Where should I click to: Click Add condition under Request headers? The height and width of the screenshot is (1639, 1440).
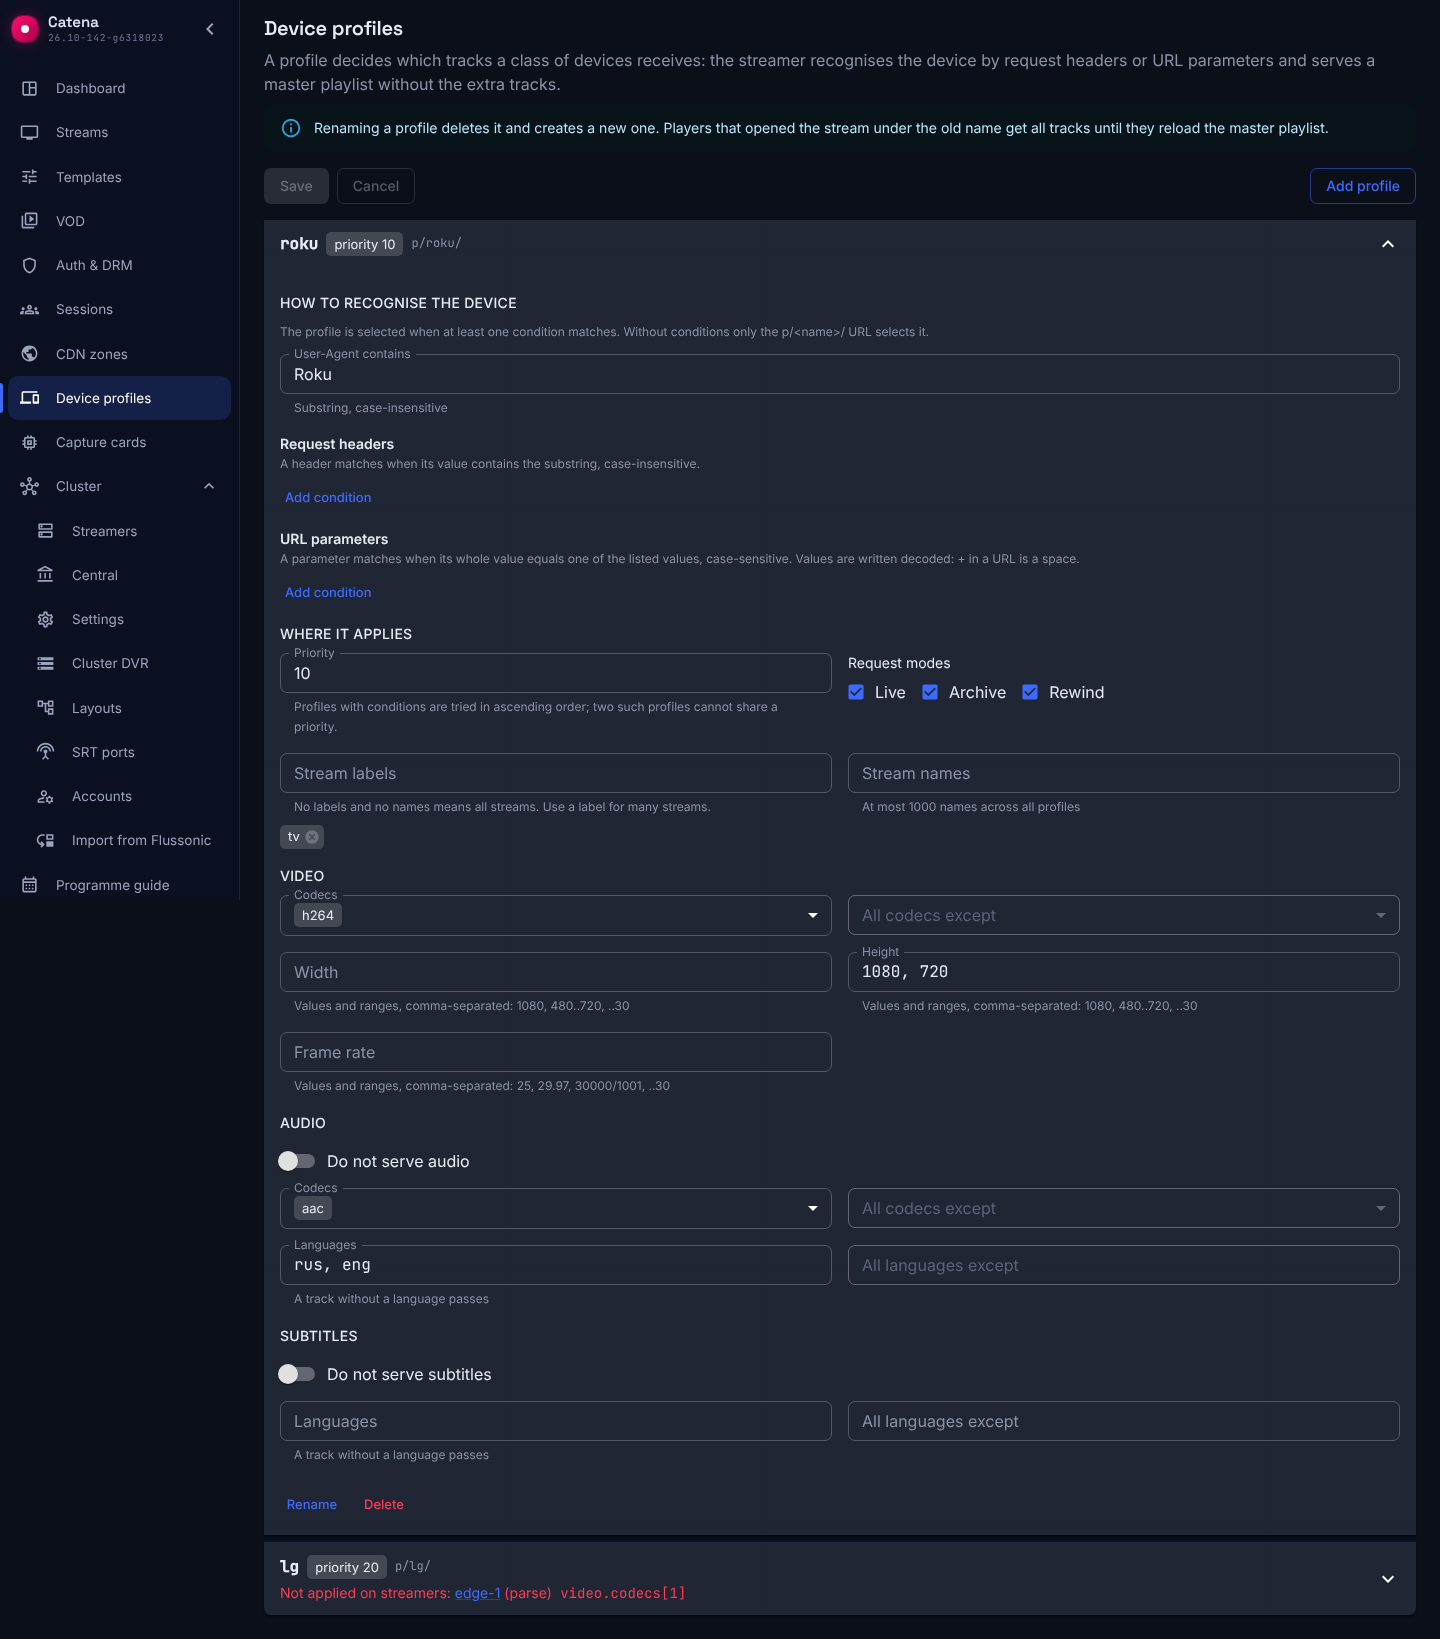[x=328, y=497]
